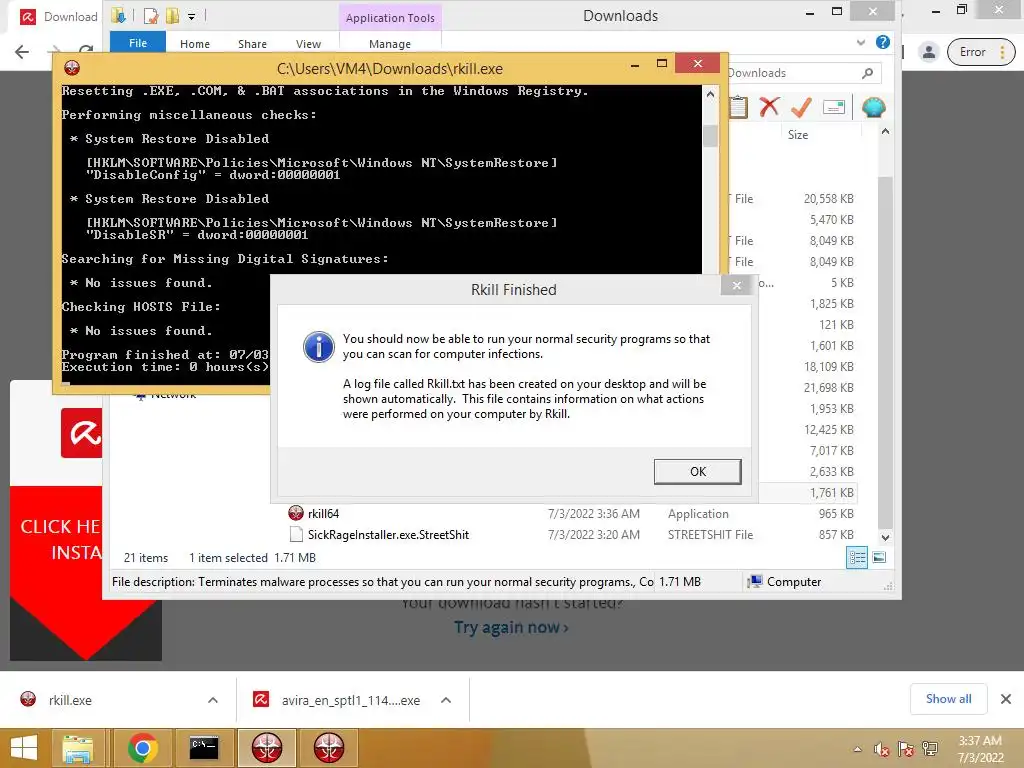The height and width of the screenshot is (768, 1024).
Task: Click the rkill64 application icon in the file list
Action: click(296, 513)
